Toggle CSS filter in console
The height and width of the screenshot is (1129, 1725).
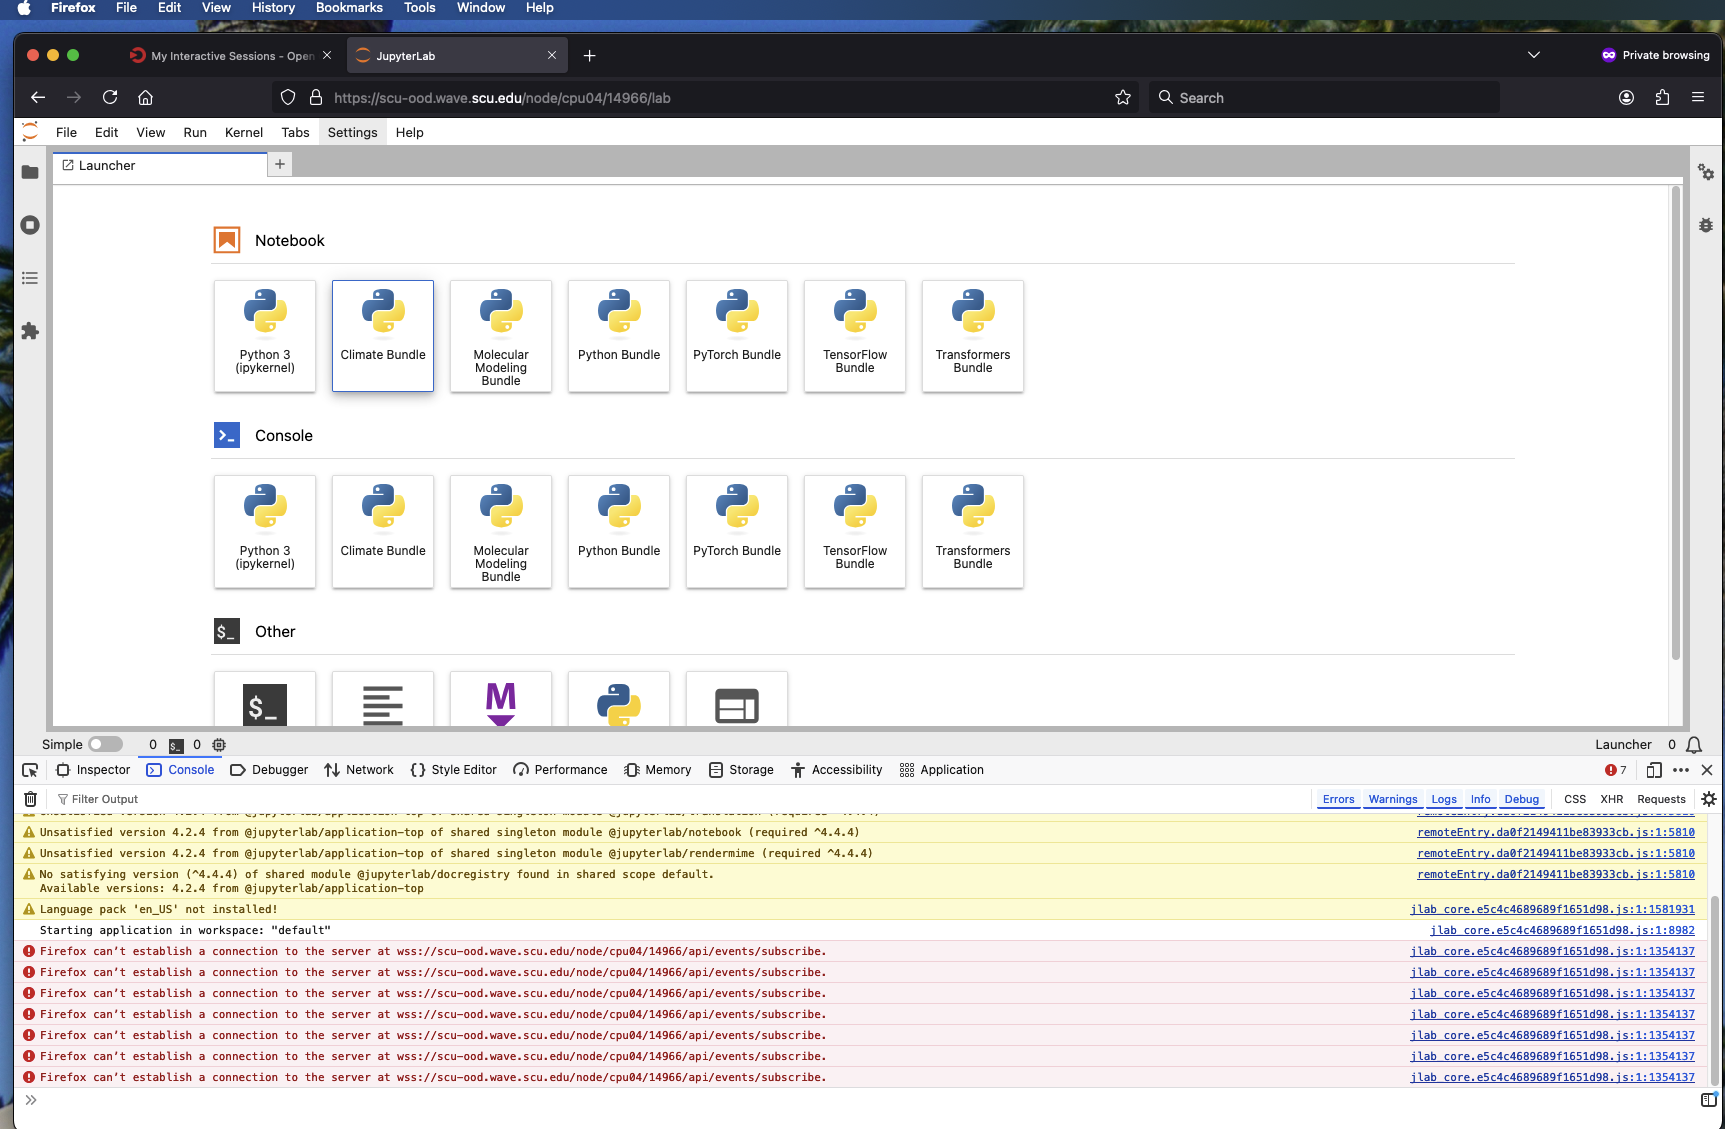point(1575,799)
